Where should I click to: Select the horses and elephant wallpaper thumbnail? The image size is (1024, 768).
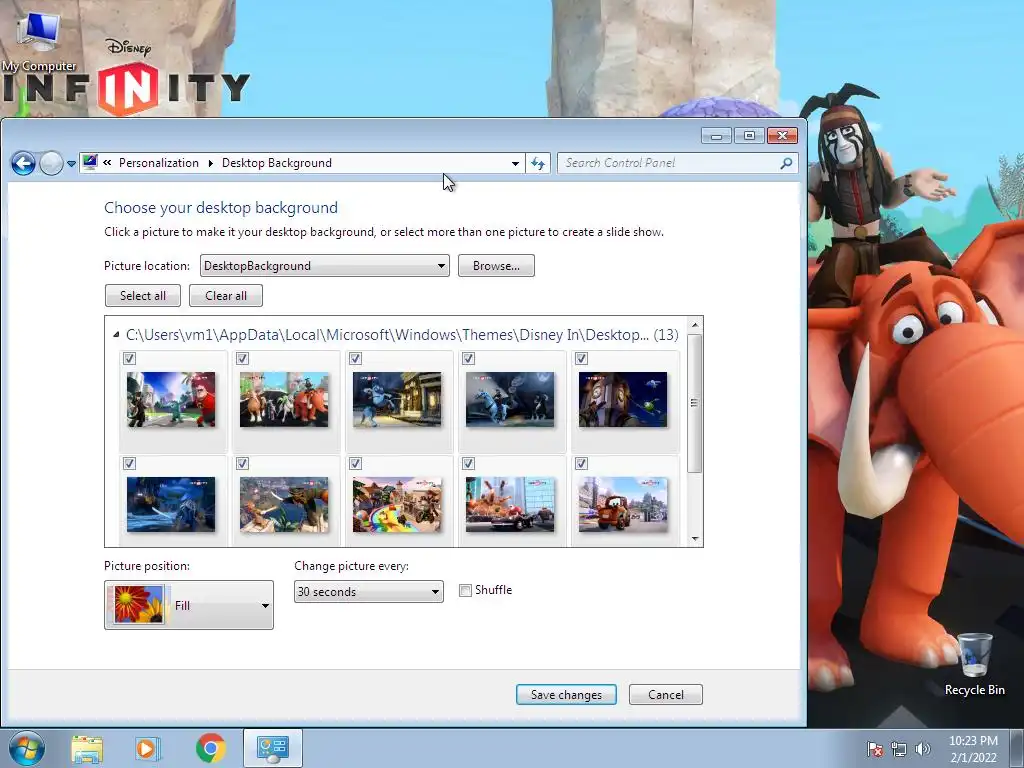pyautogui.click(x=284, y=400)
